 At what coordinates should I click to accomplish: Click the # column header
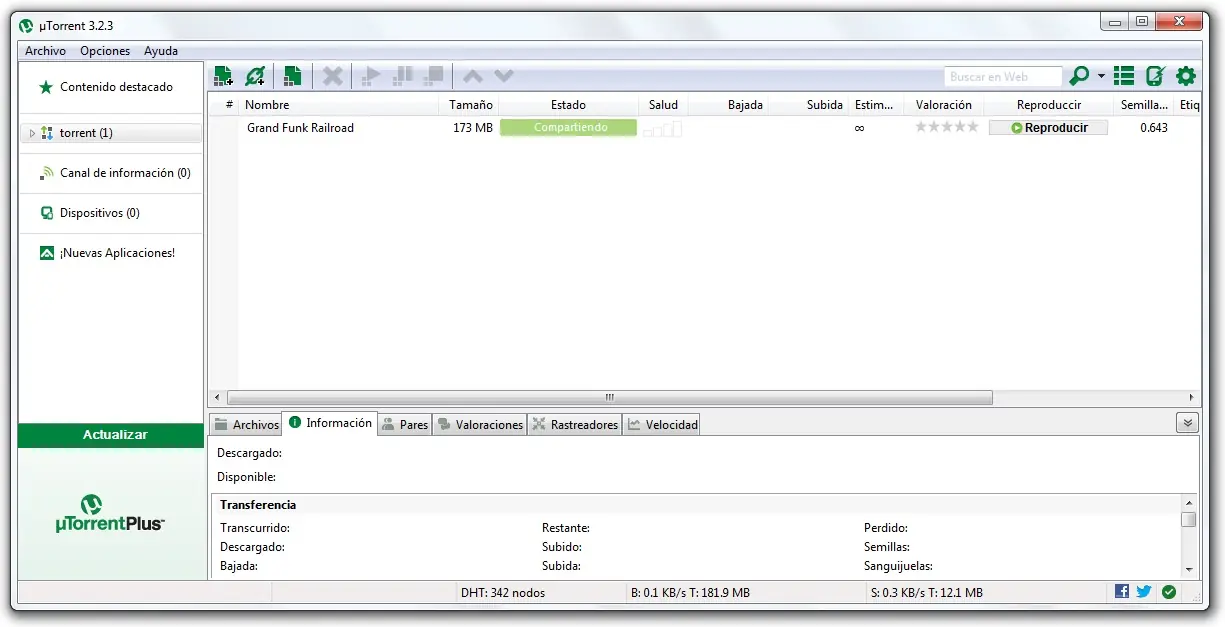[x=224, y=105]
